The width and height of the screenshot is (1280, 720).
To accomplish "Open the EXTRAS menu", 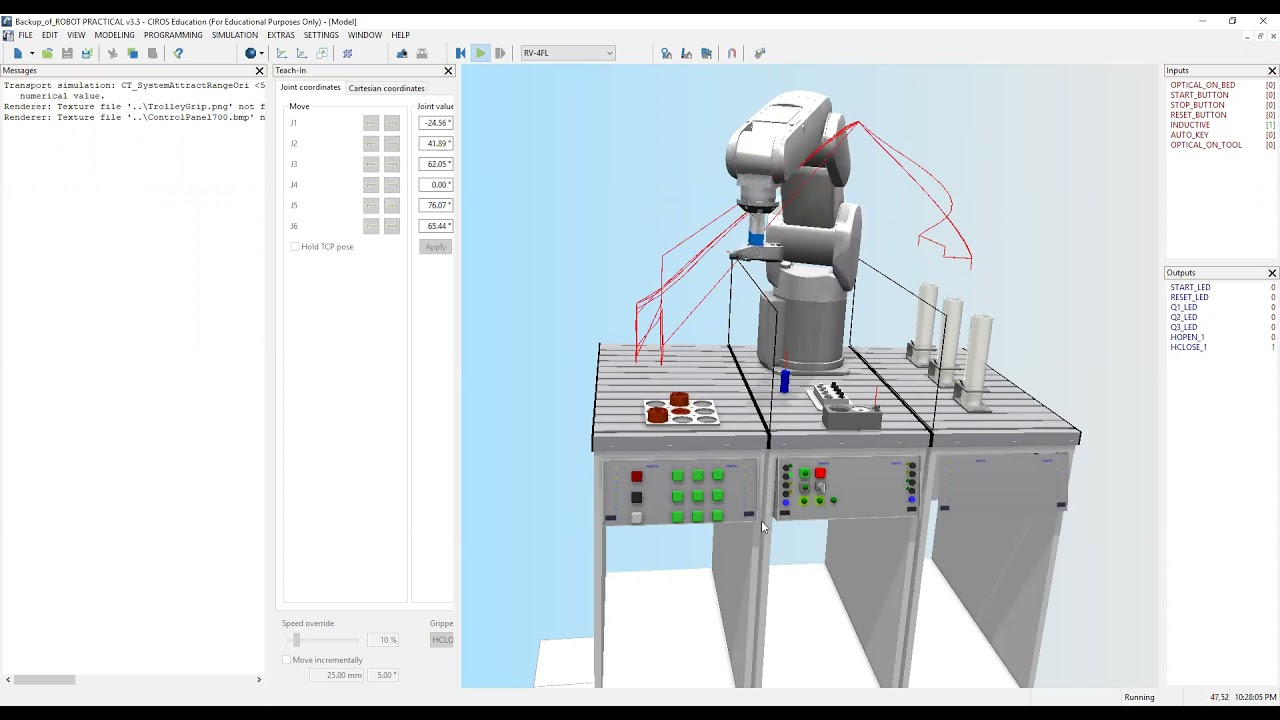I will pyautogui.click(x=281, y=35).
